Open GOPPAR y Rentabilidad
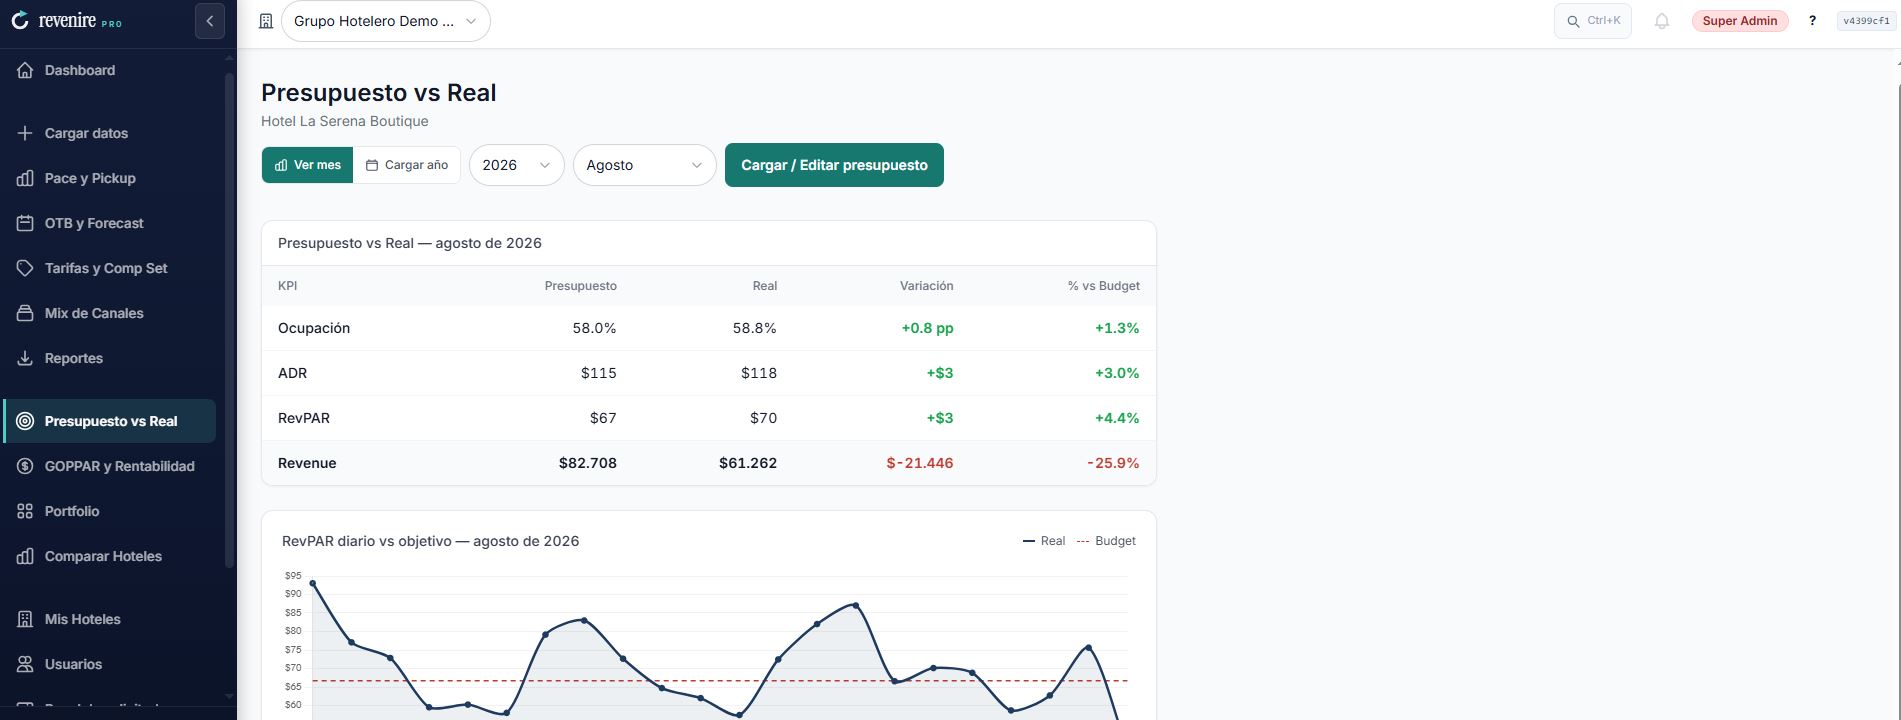1901x720 pixels. pos(110,466)
